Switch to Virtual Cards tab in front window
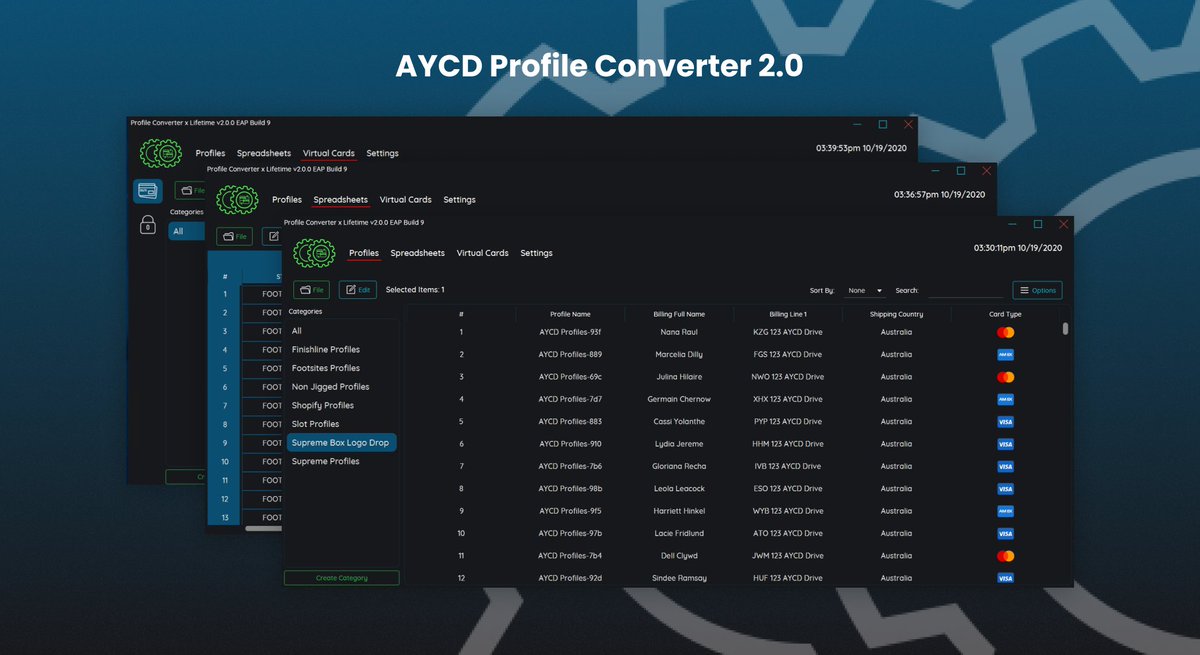 (483, 253)
